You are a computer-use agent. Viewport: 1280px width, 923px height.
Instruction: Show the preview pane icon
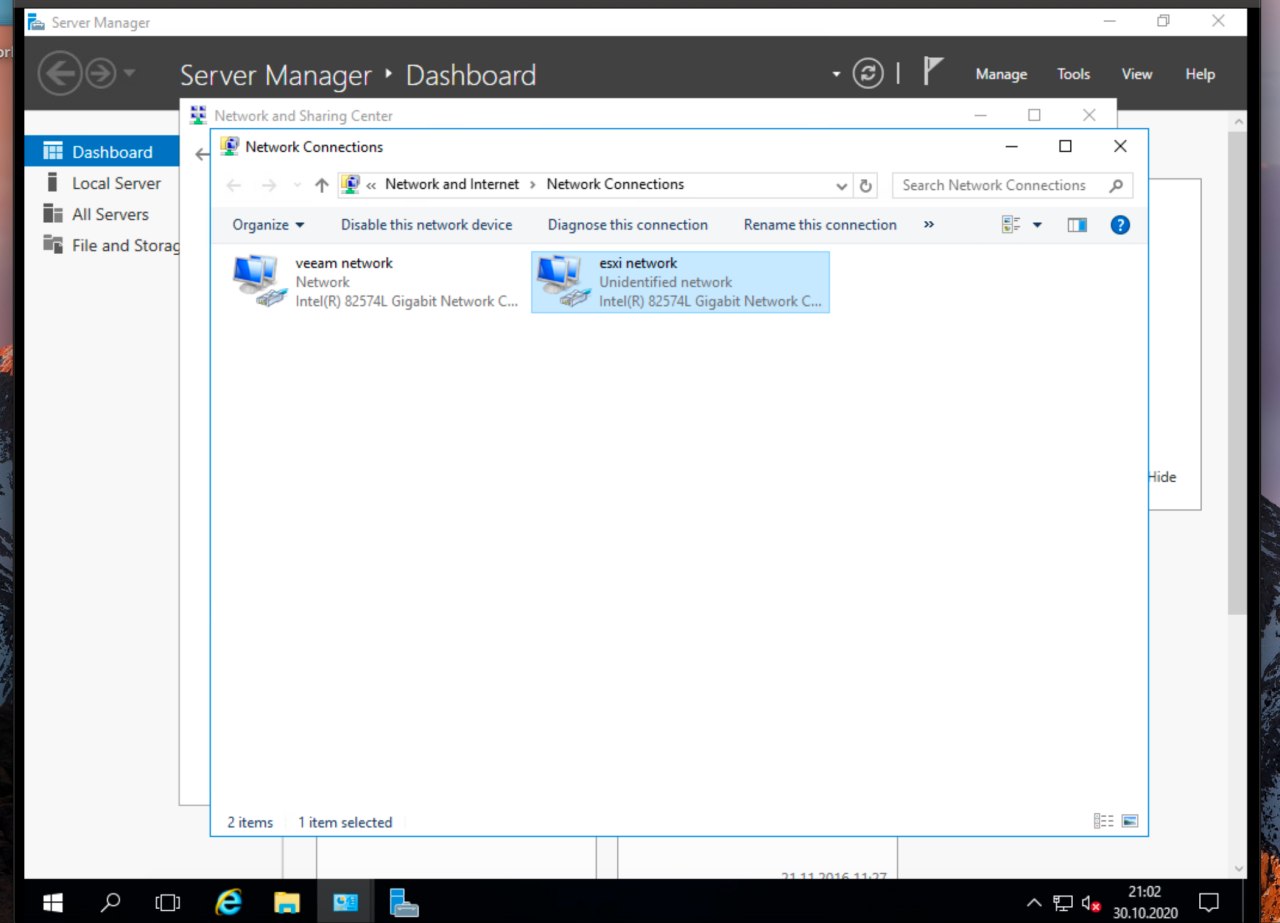[x=1077, y=225]
